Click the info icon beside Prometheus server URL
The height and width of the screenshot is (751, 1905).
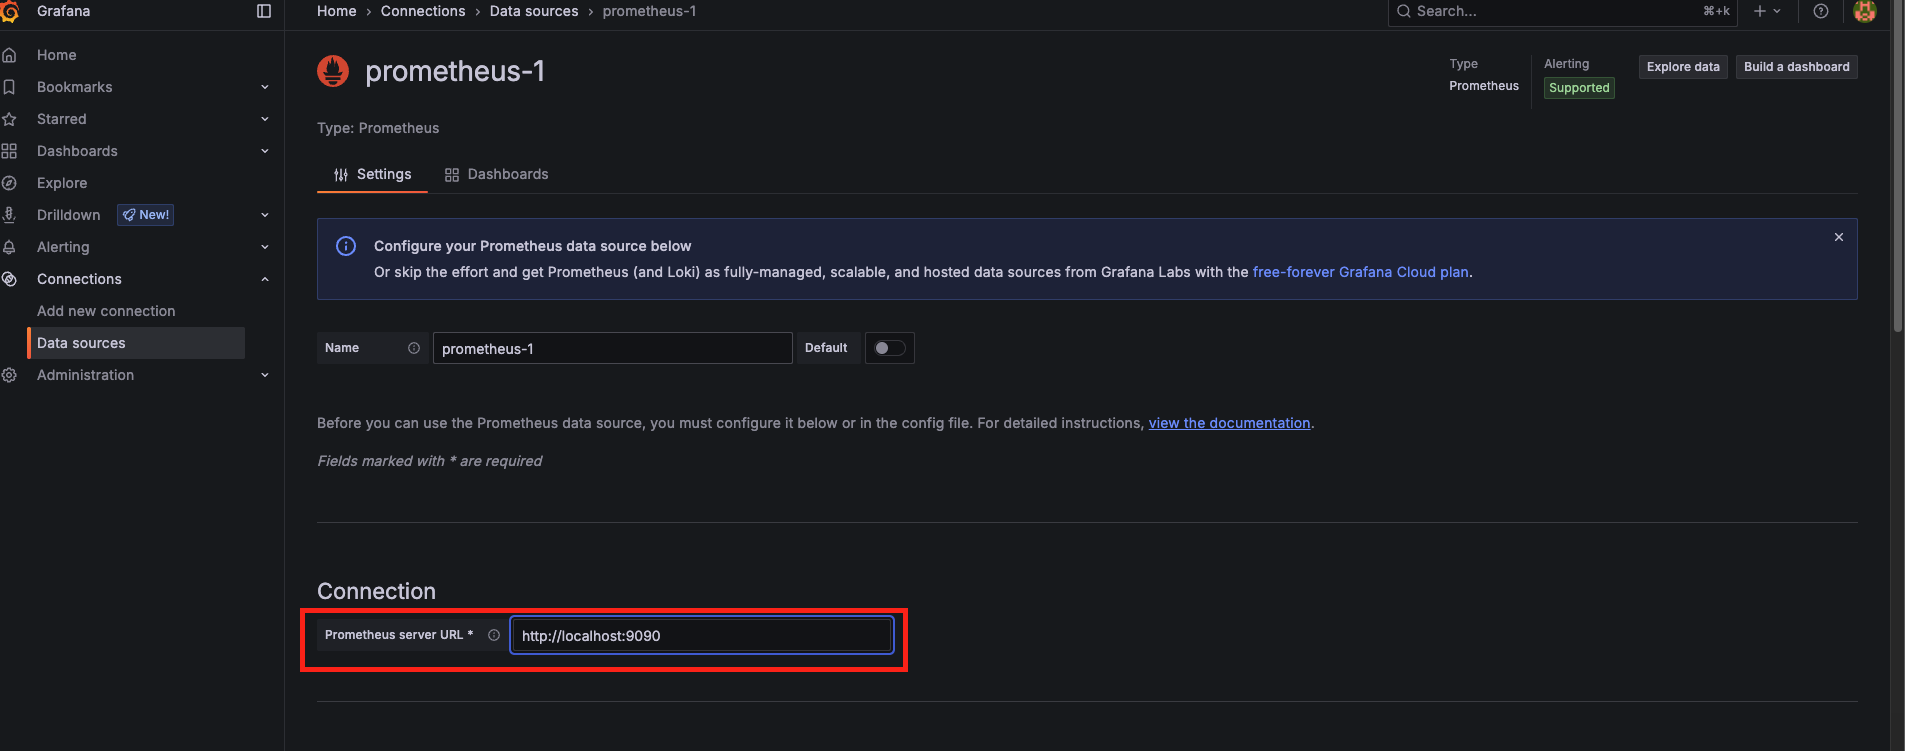click(x=494, y=635)
